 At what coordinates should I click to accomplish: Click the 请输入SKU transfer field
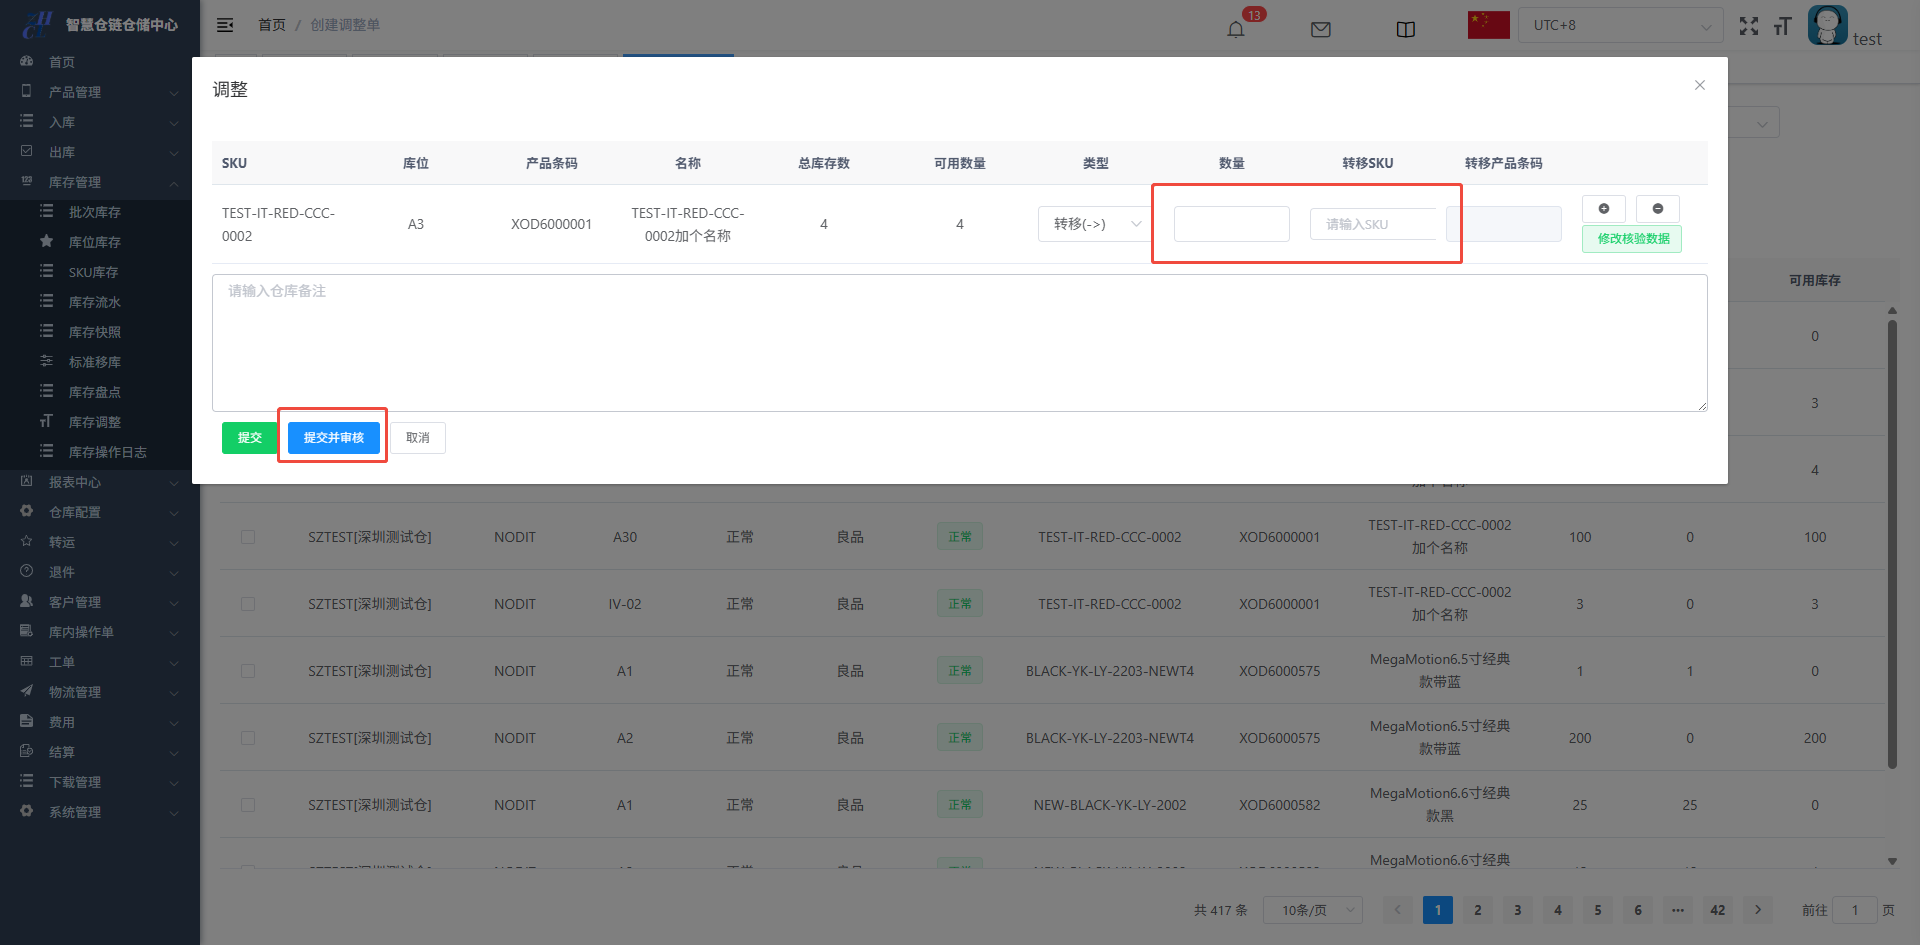pos(1372,224)
